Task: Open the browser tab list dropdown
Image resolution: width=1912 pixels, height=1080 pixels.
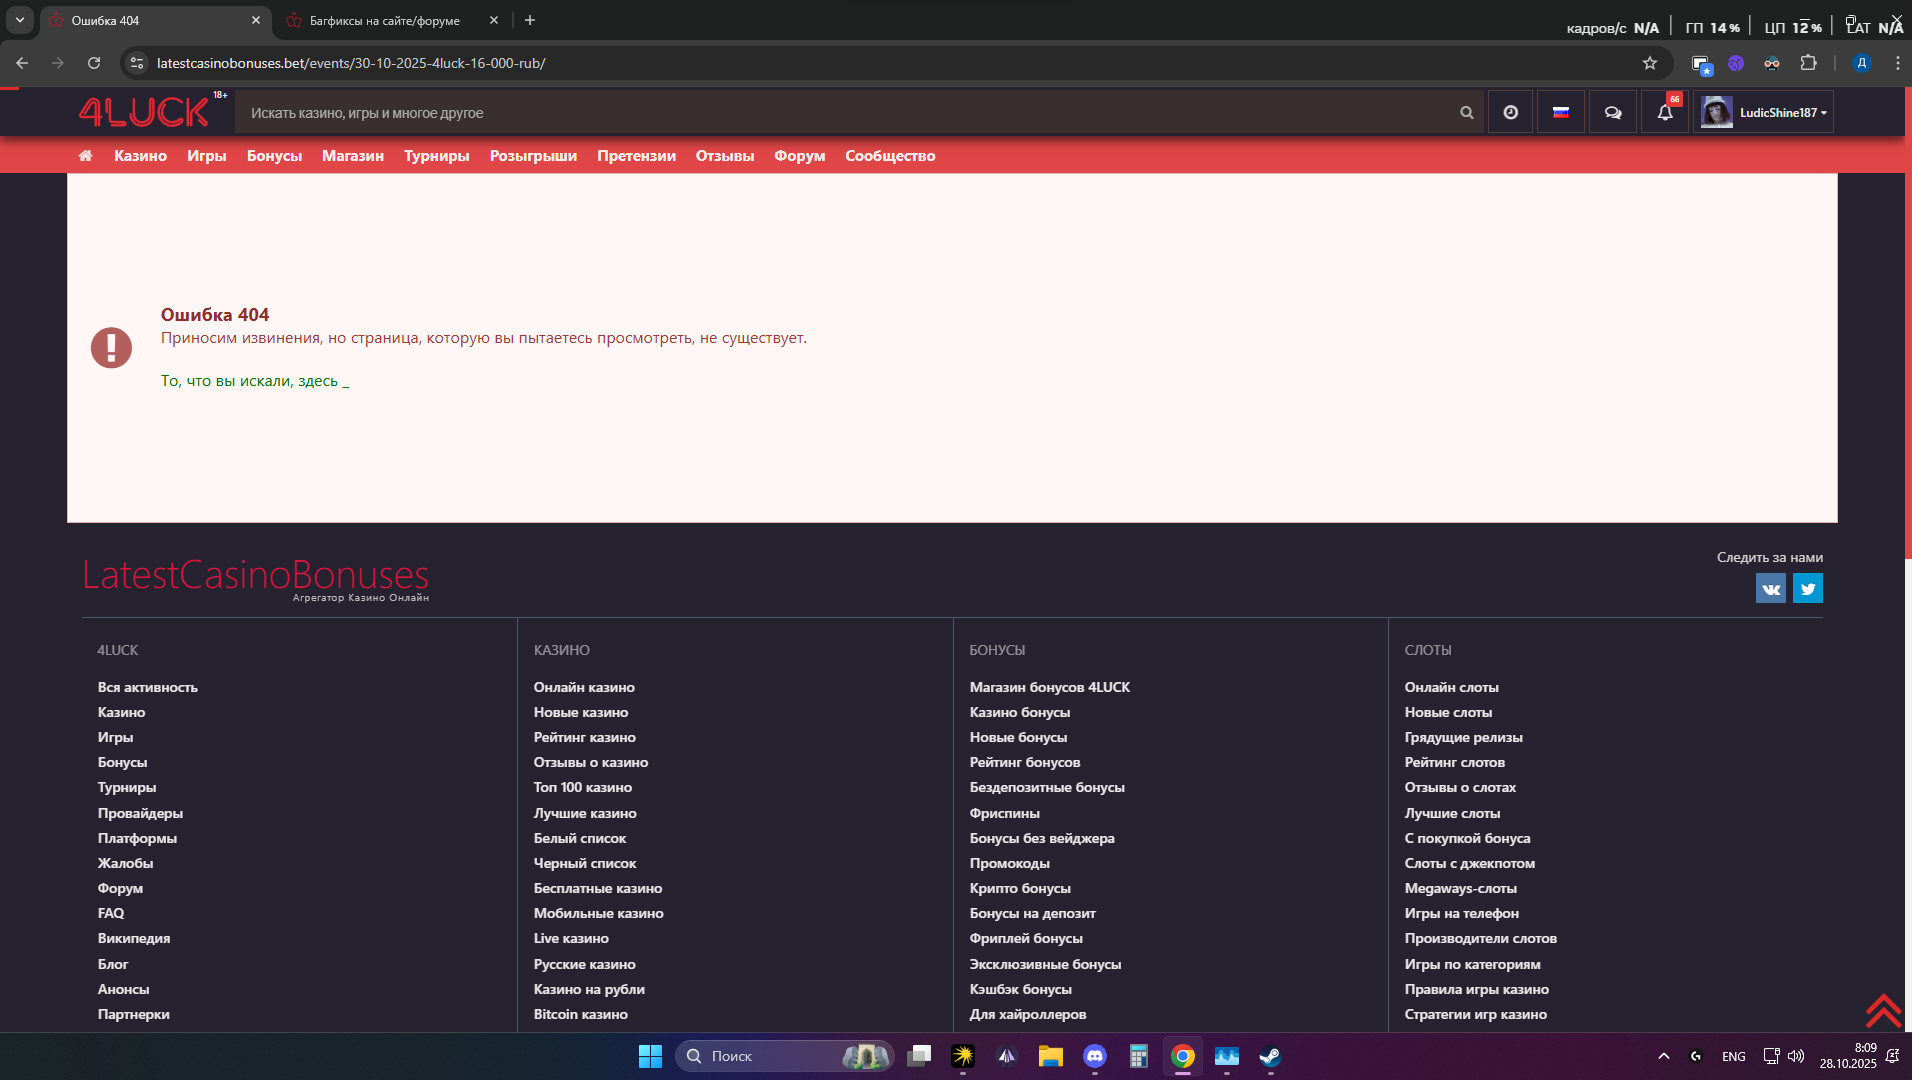Action: coord(20,20)
